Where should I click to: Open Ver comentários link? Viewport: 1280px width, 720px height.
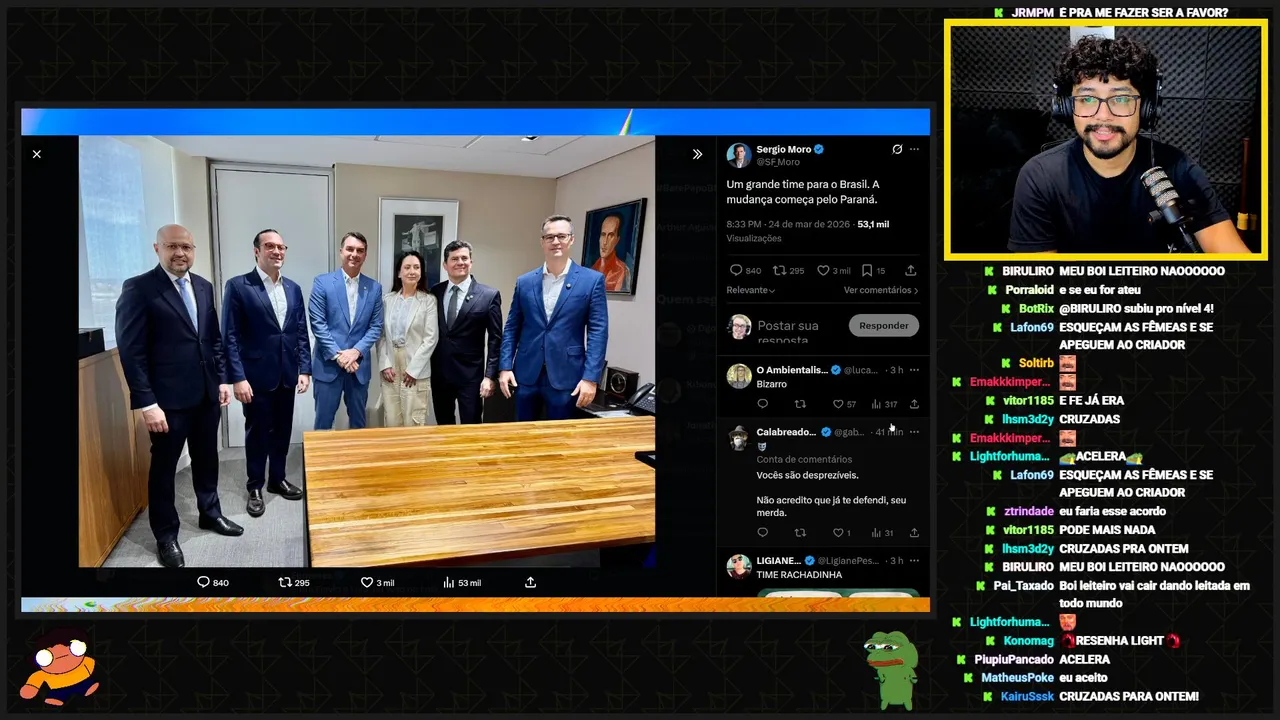point(881,290)
